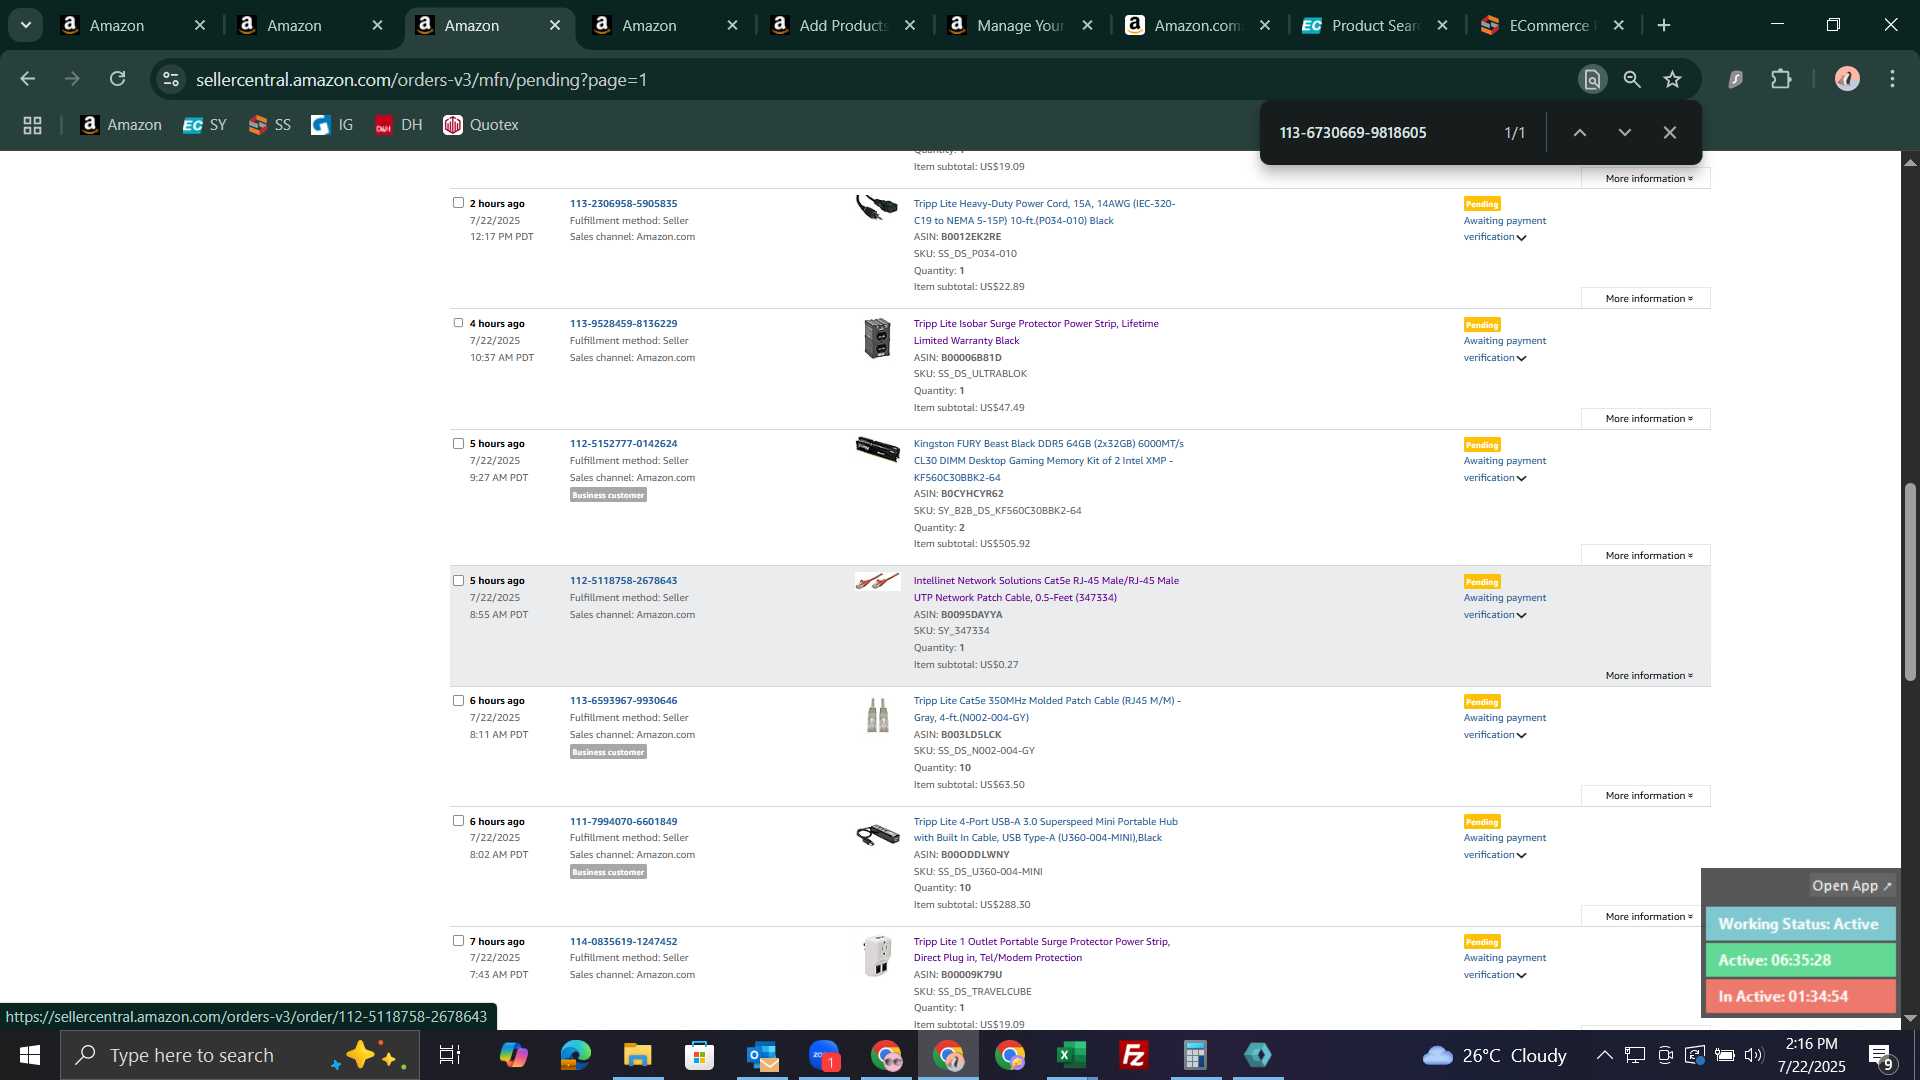
Task: Open FileZilla from taskbar
Action: 1133,1055
